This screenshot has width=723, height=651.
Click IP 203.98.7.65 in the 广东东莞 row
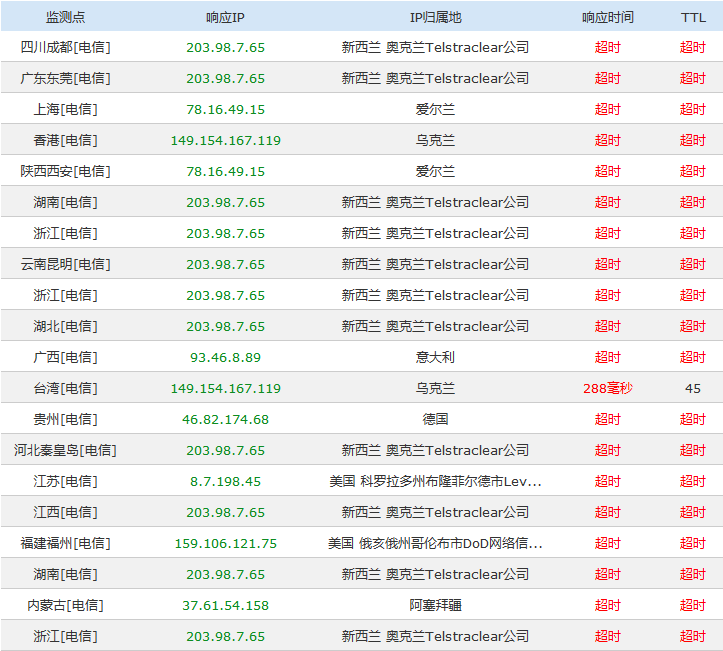click(225, 78)
